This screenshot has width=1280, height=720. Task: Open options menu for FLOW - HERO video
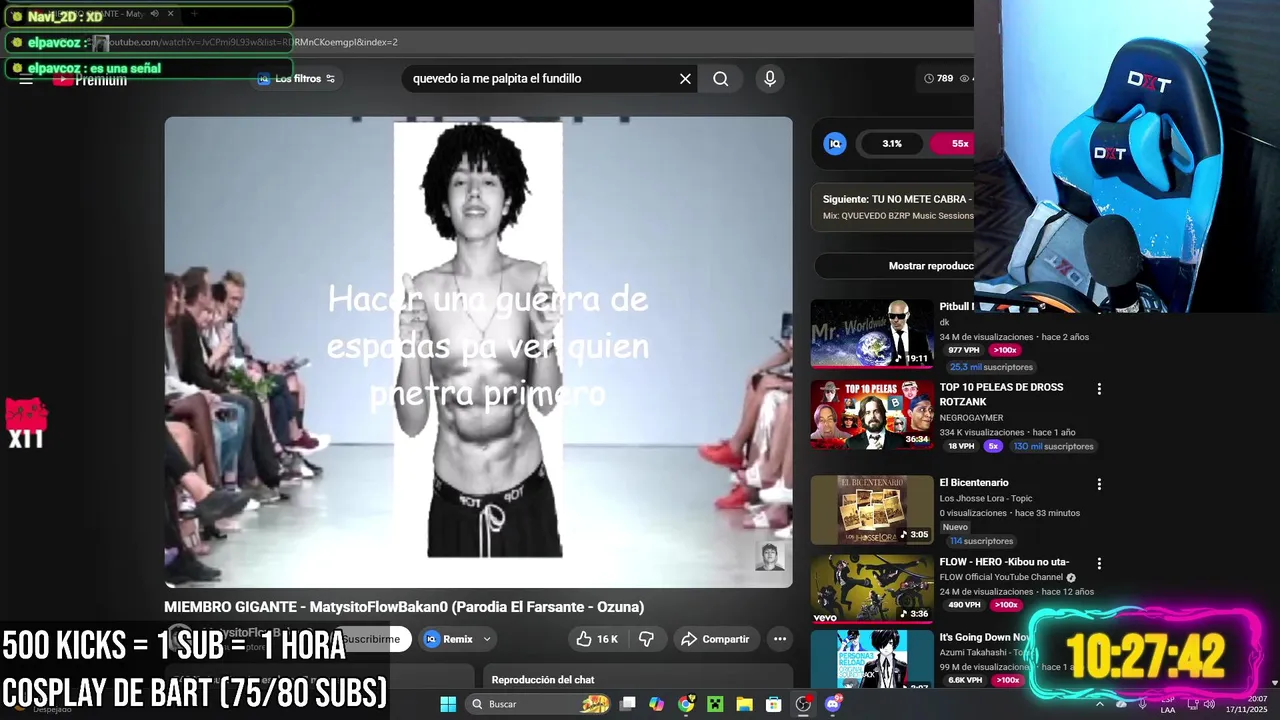click(x=1099, y=564)
